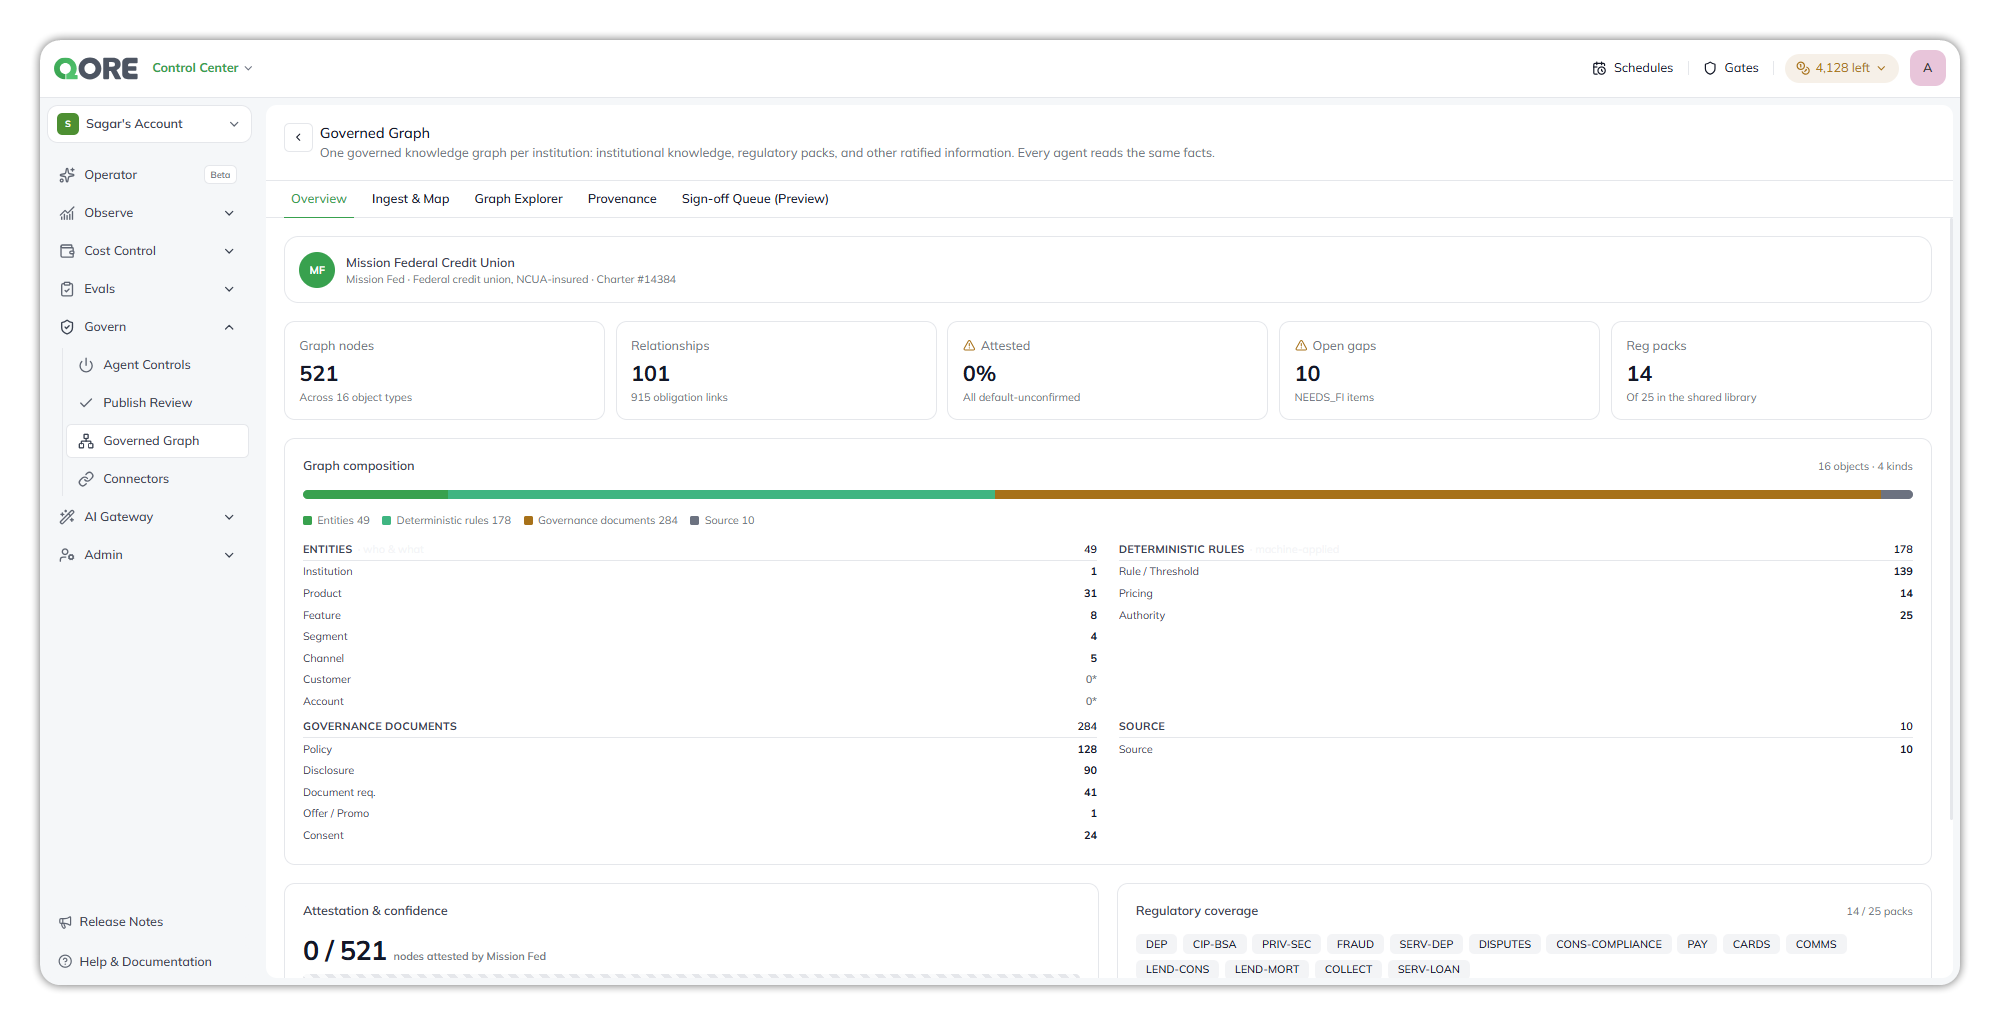This screenshot has height=1025, width=2000.
Task: Select the Overview tab
Action: coord(319,199)
